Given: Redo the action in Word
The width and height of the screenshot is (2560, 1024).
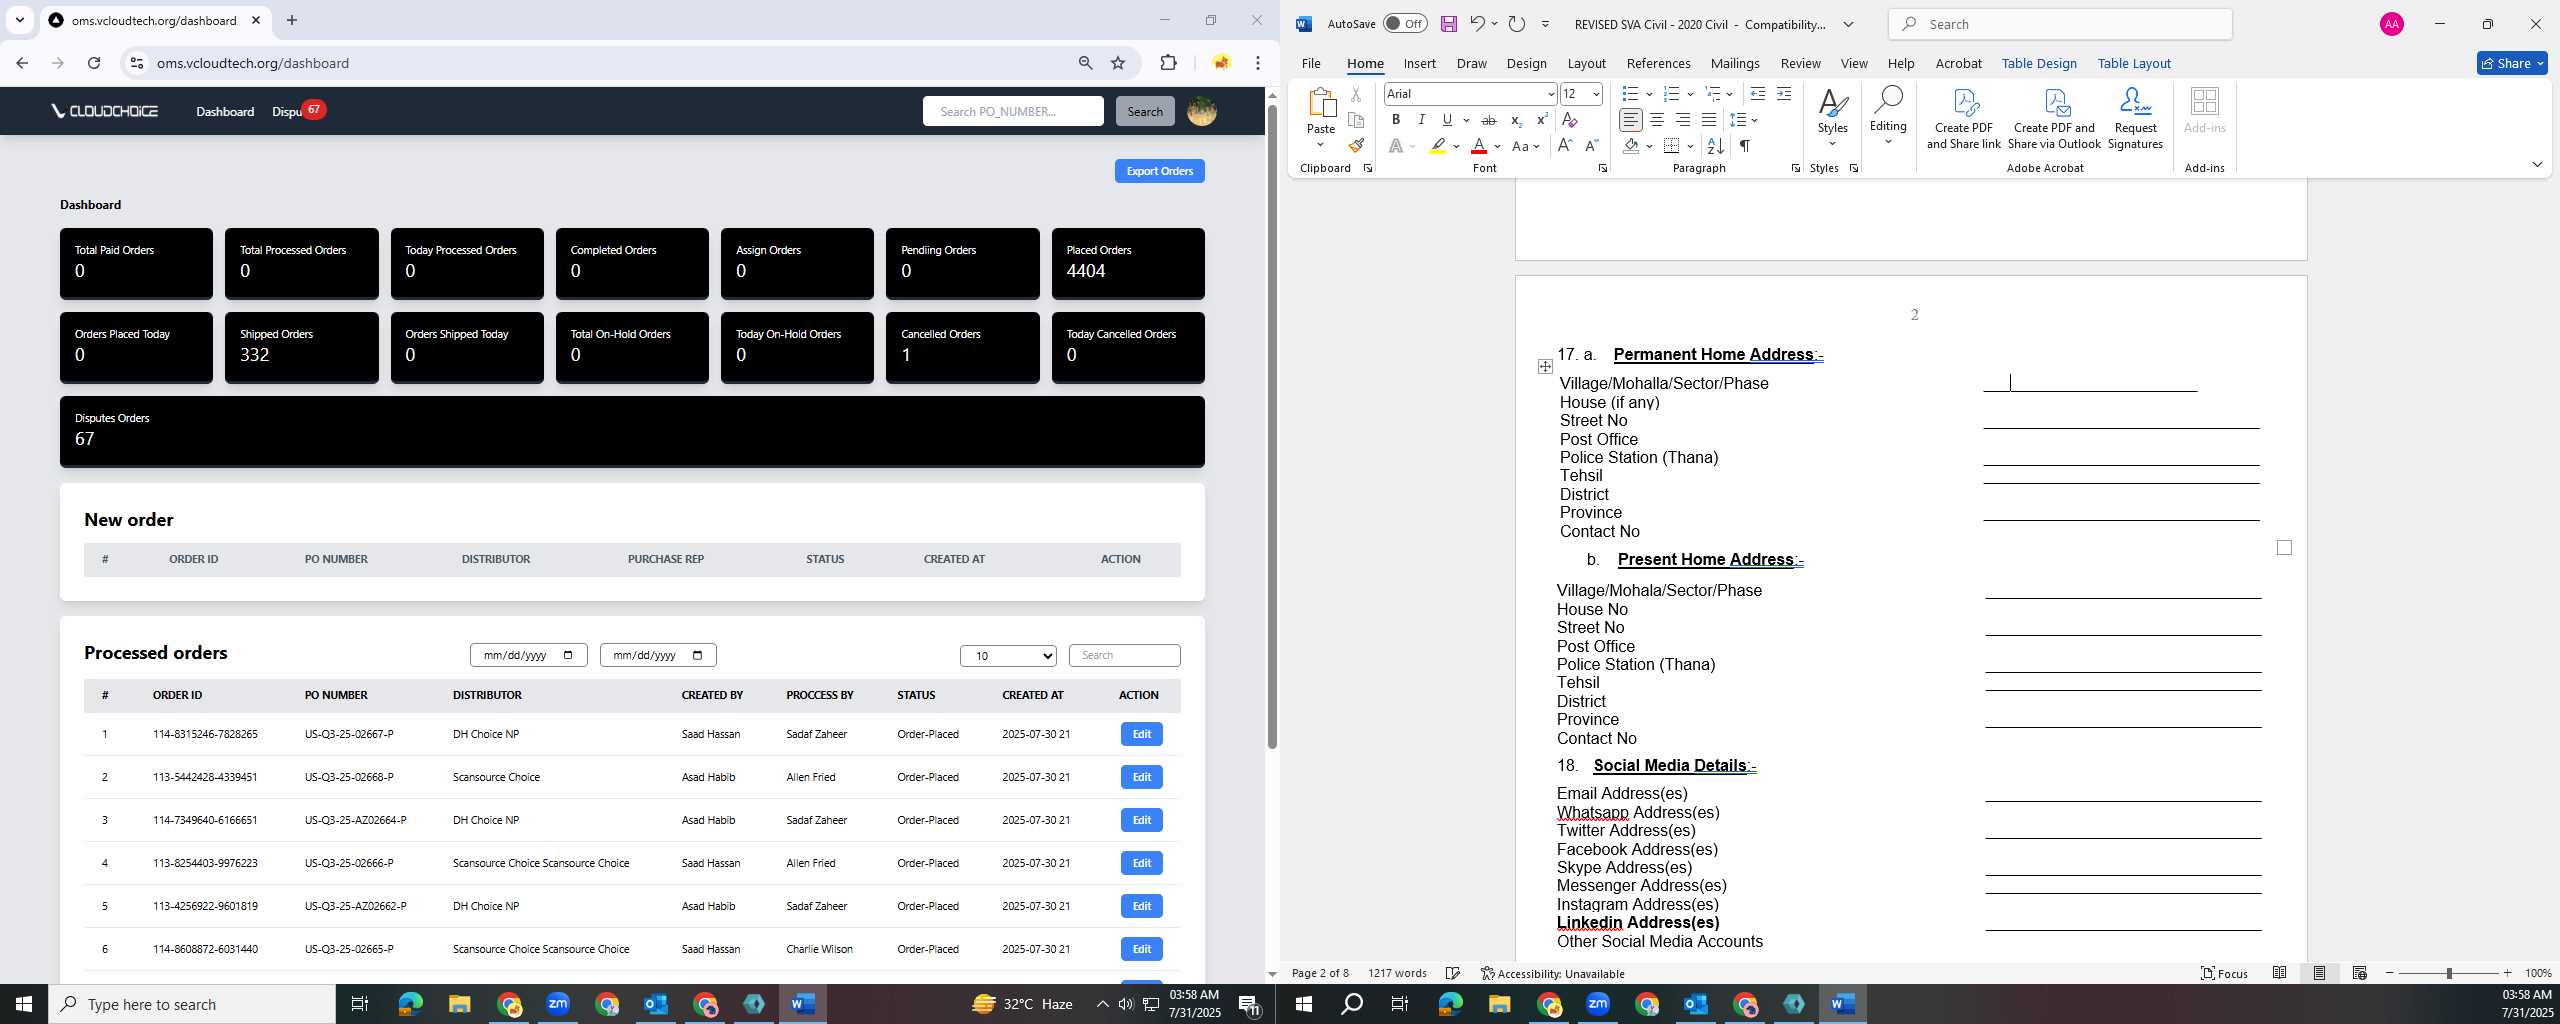Looking at the screenshot, I should click(x=1517, y=24).
